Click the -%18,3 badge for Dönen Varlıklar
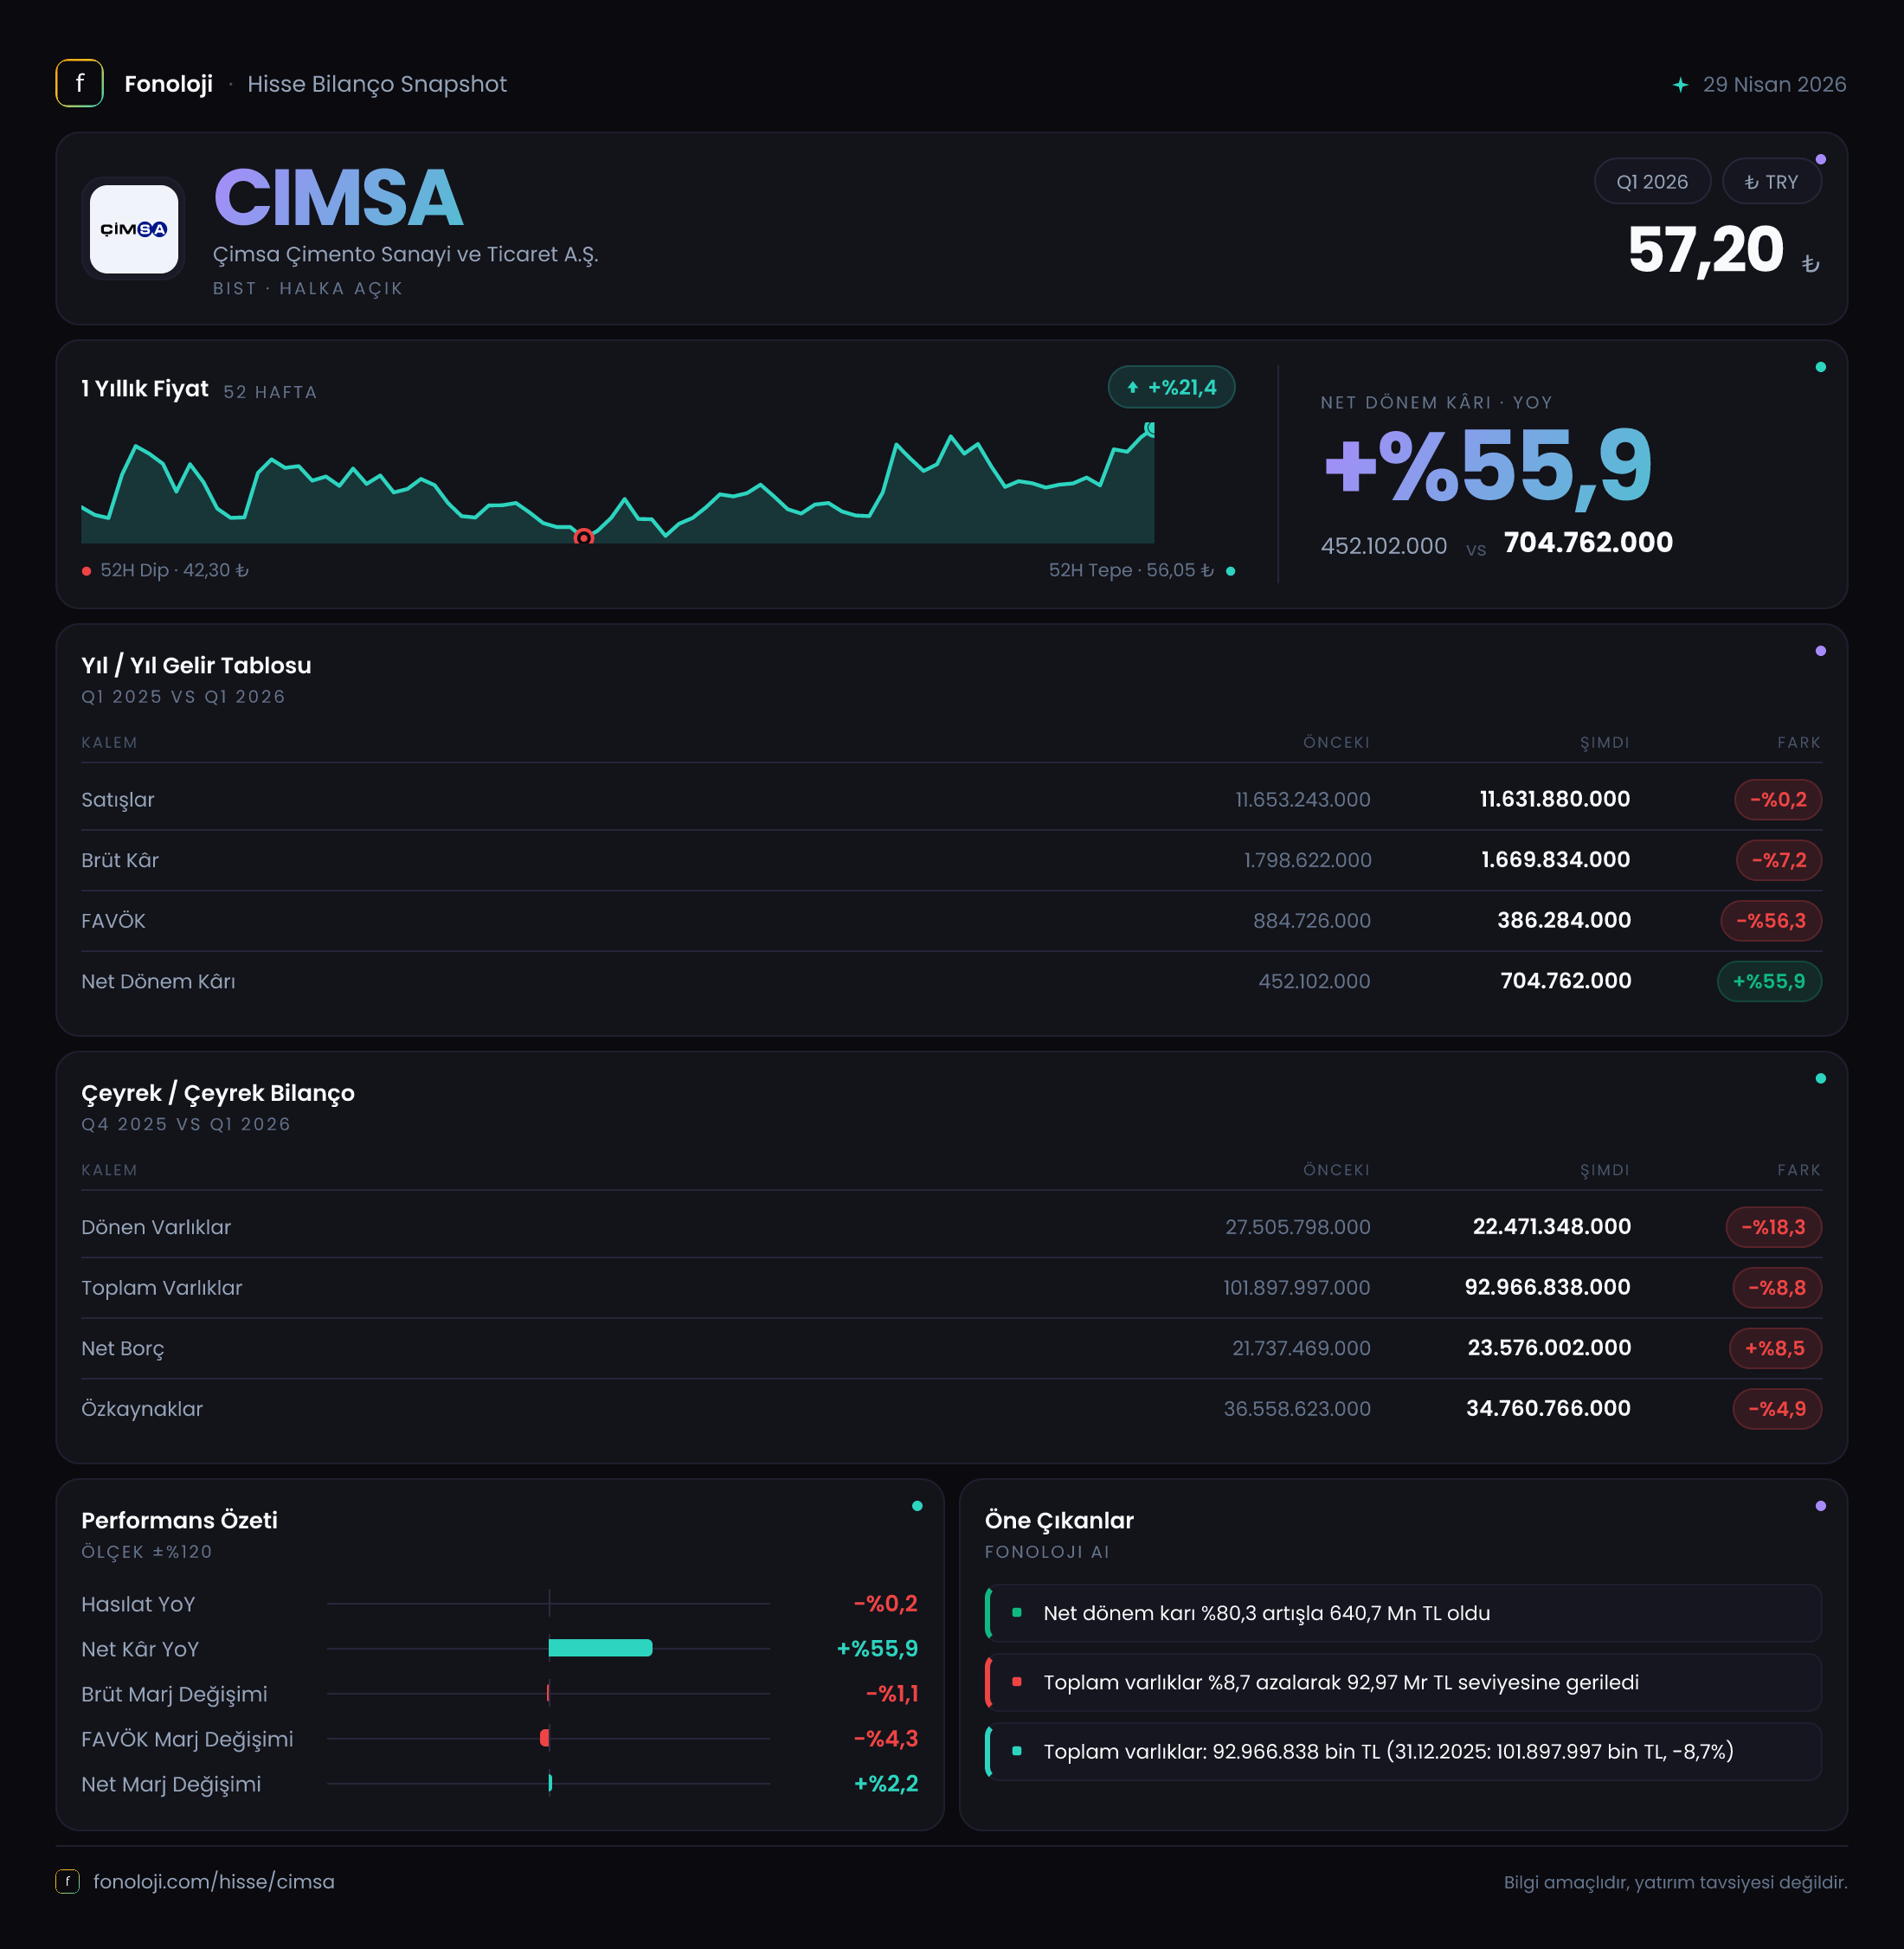The image size is (1904, 1949). tap(1773, 1227)
